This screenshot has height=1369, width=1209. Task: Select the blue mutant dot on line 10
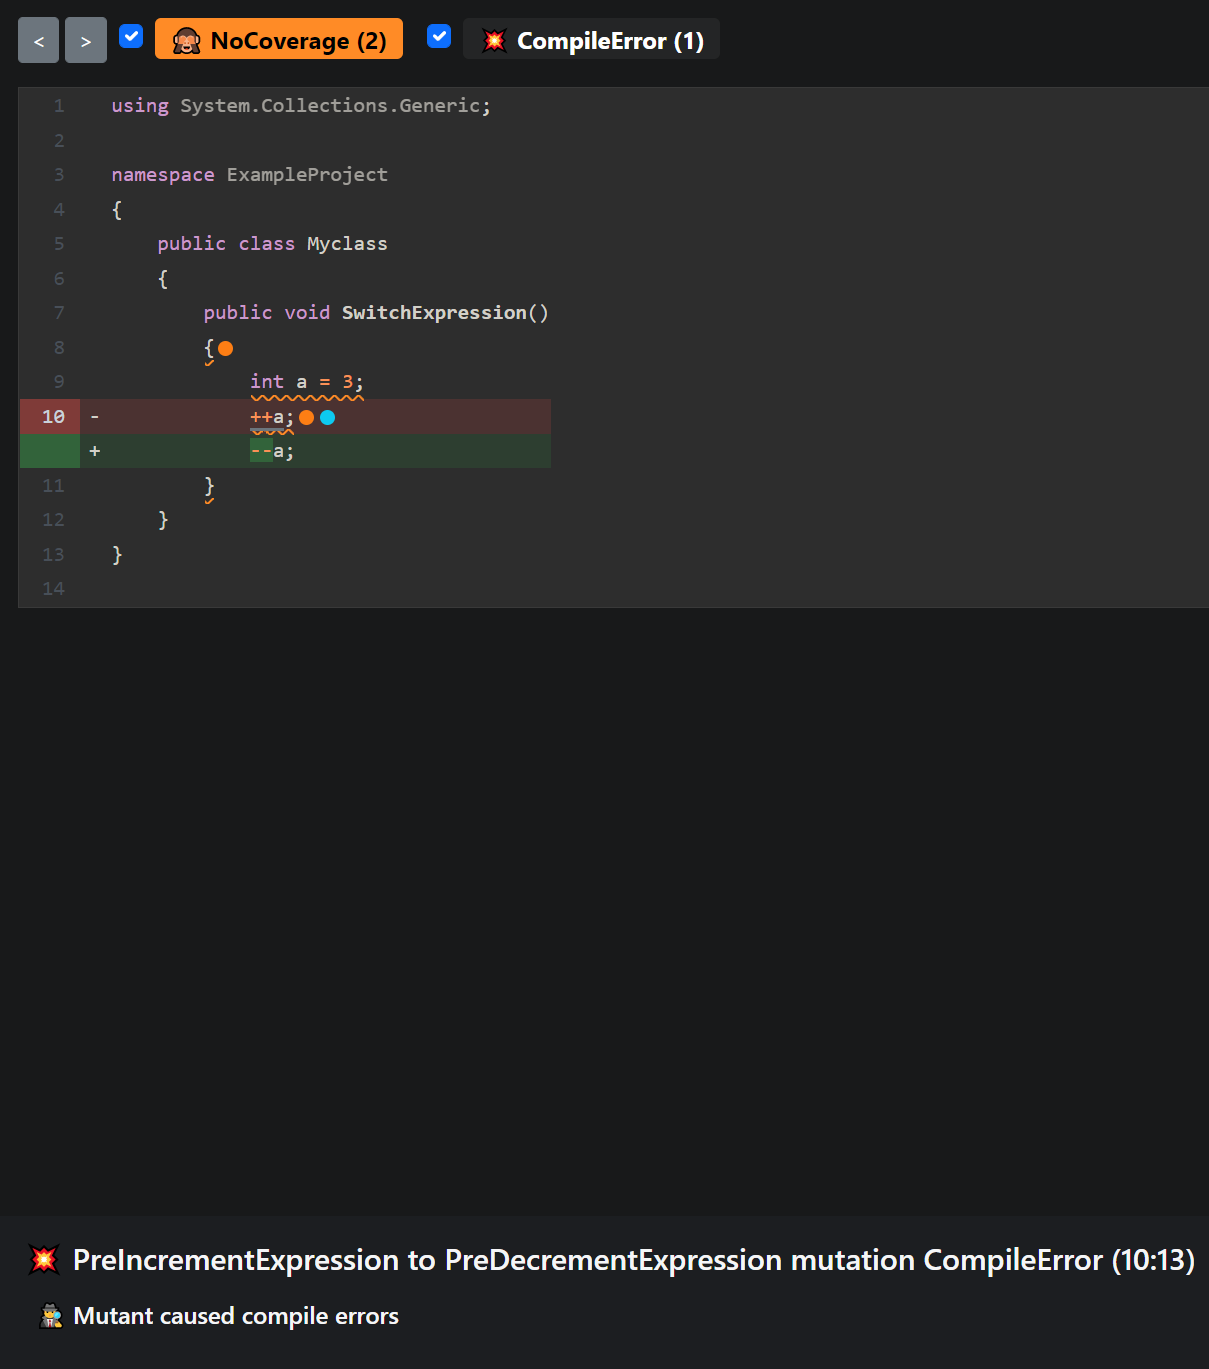click(x=327, y=417)
